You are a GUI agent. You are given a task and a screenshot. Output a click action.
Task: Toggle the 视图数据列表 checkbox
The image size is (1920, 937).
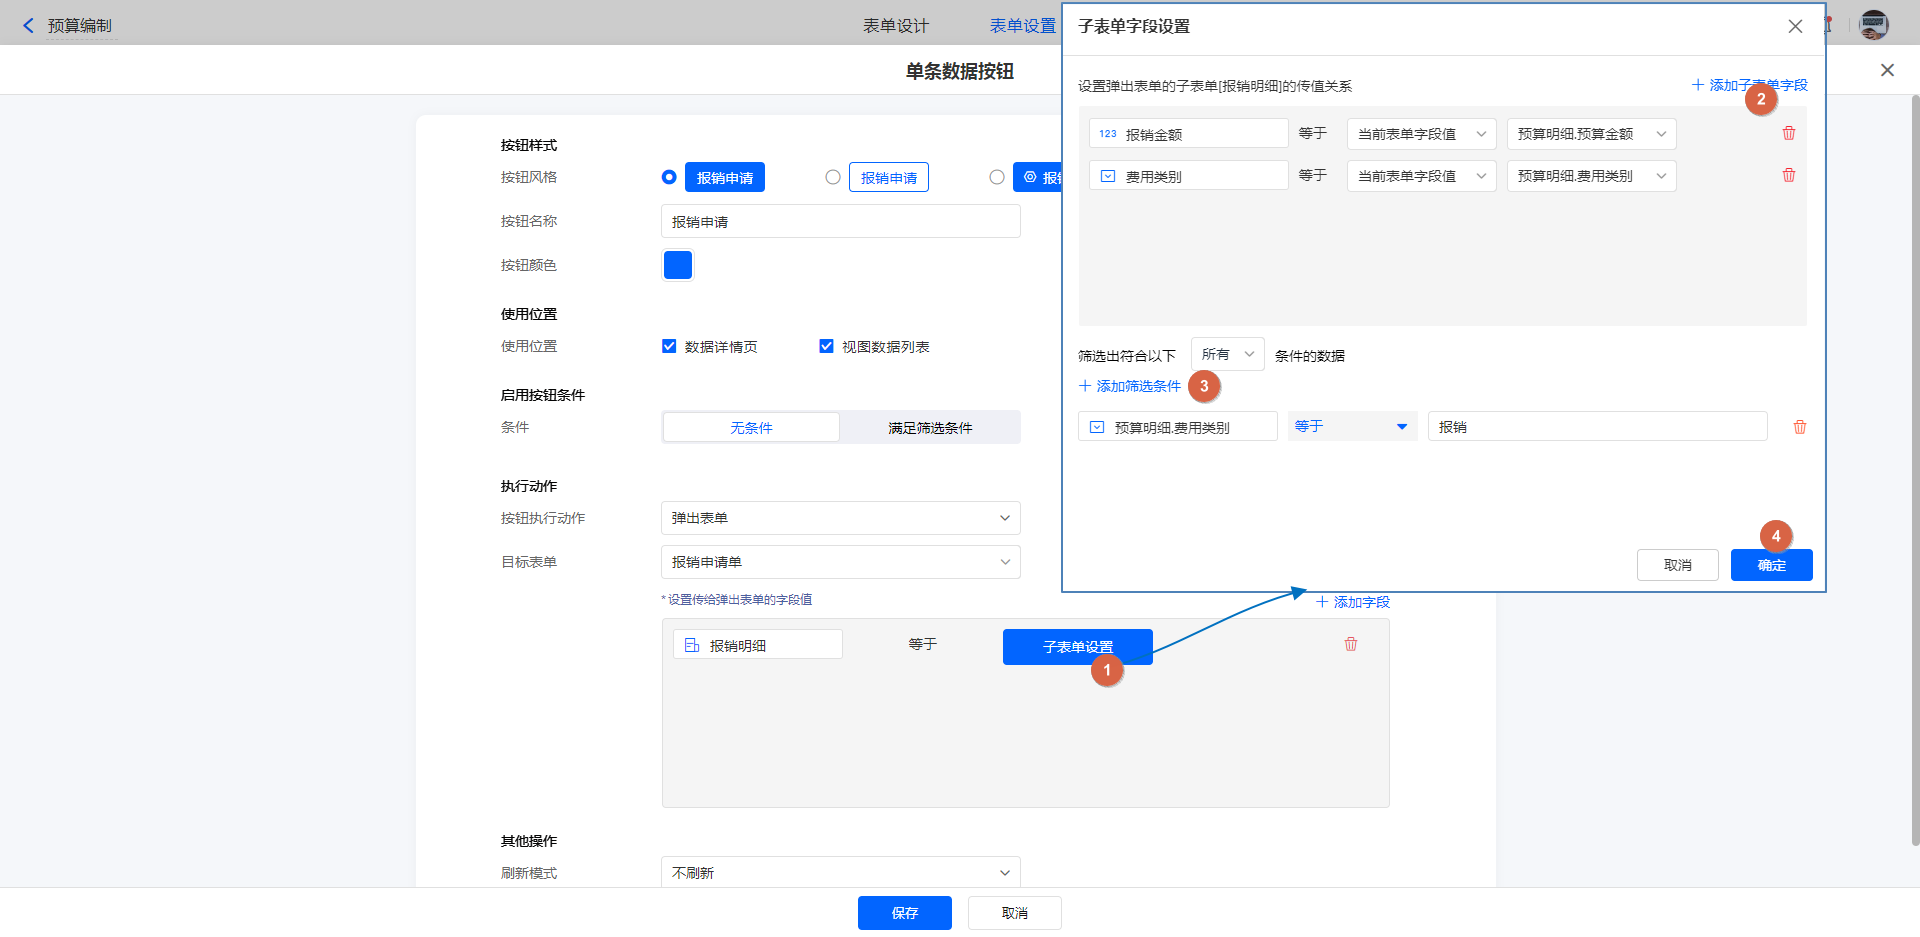(826, 346)
